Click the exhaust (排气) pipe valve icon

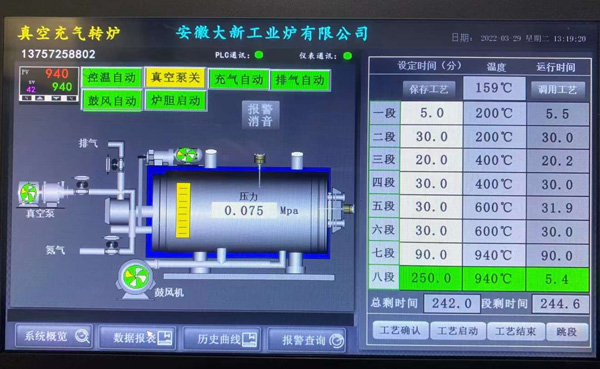[x=115, y=165]
